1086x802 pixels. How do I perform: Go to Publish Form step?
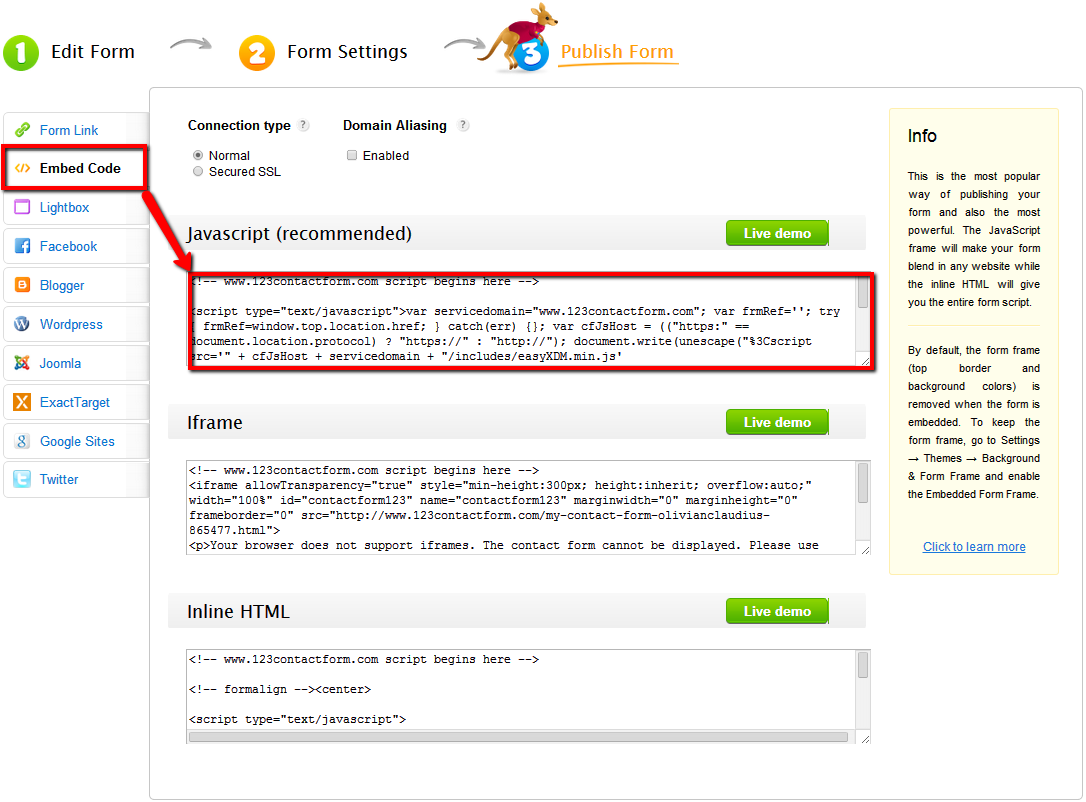[617, 52]
